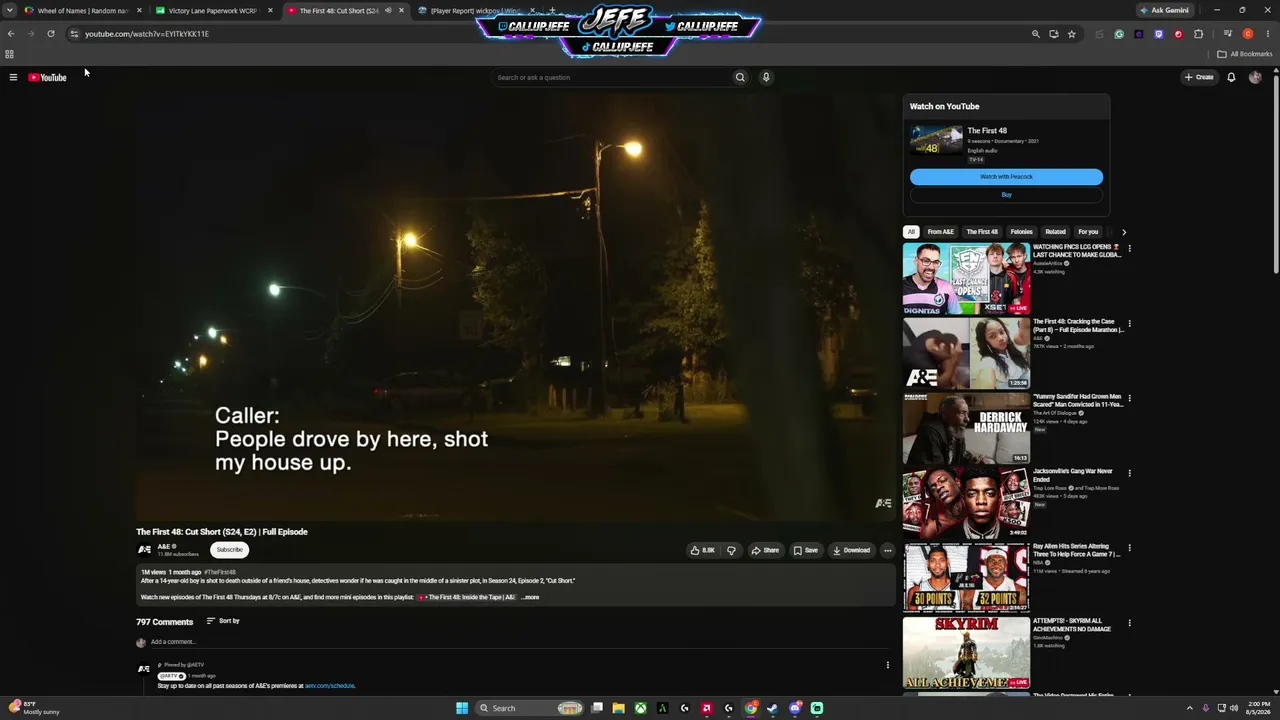1280x720 pixels.
Task: Open the YouTube account avatar menu
Action: coord(1255,77)
